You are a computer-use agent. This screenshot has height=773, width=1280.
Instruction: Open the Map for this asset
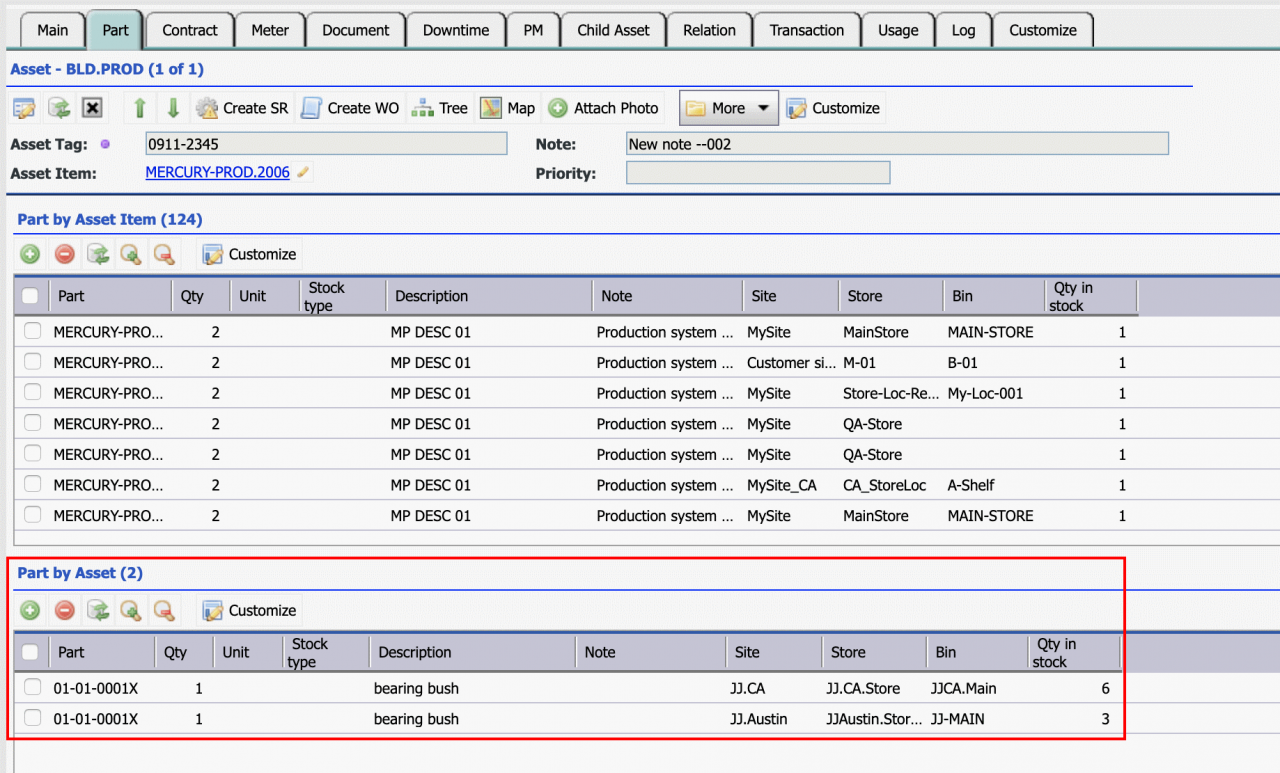pos(508,108)
